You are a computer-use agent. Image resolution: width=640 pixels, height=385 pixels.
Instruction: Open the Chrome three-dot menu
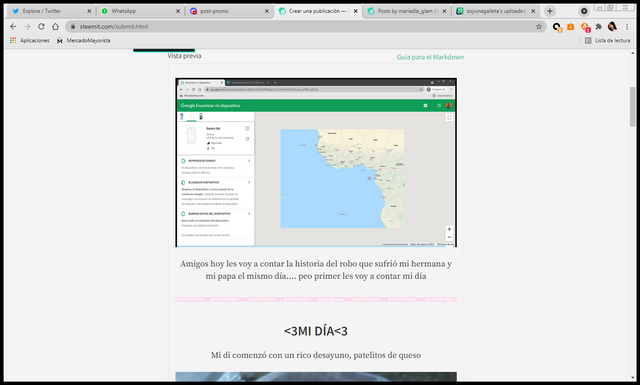click(x=627, y=27)
